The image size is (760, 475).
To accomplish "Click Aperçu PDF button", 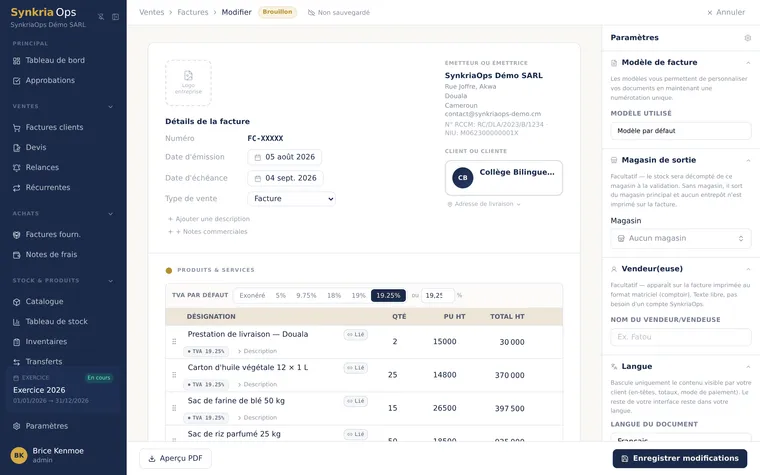I will click(x=175, y=459).
